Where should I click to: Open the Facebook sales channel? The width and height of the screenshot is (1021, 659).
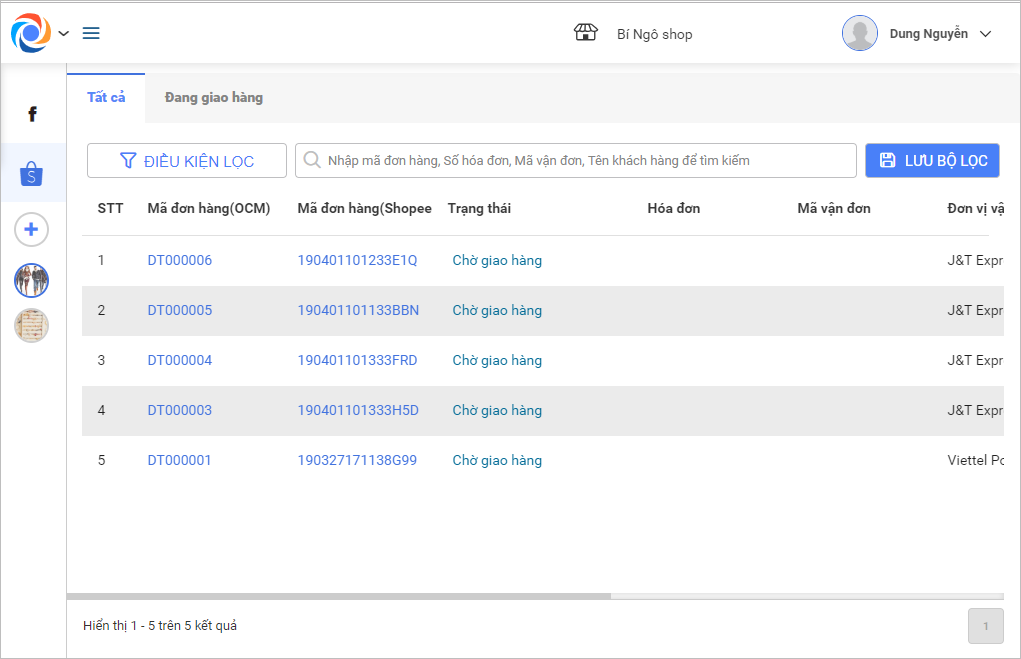(31, 113)
